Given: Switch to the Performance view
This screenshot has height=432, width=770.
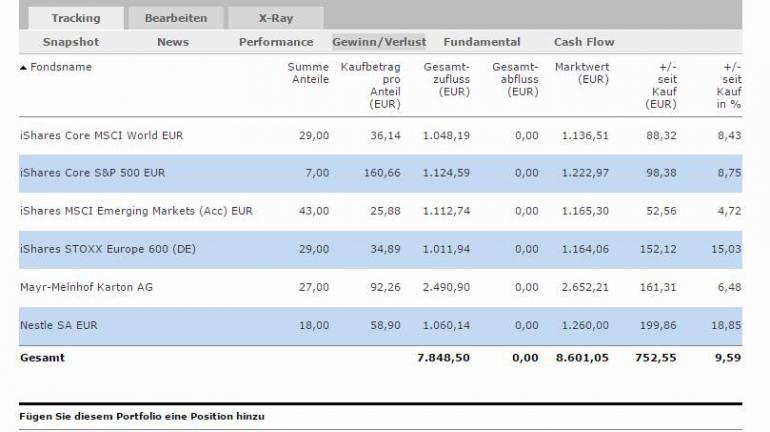Looking at the screenshot, I should pos(276,42).
